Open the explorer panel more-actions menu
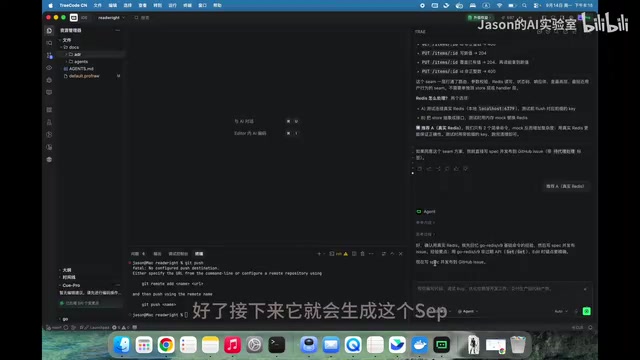Screen dimensions: 640x360 pyautogui.click(x=118, y=30)
